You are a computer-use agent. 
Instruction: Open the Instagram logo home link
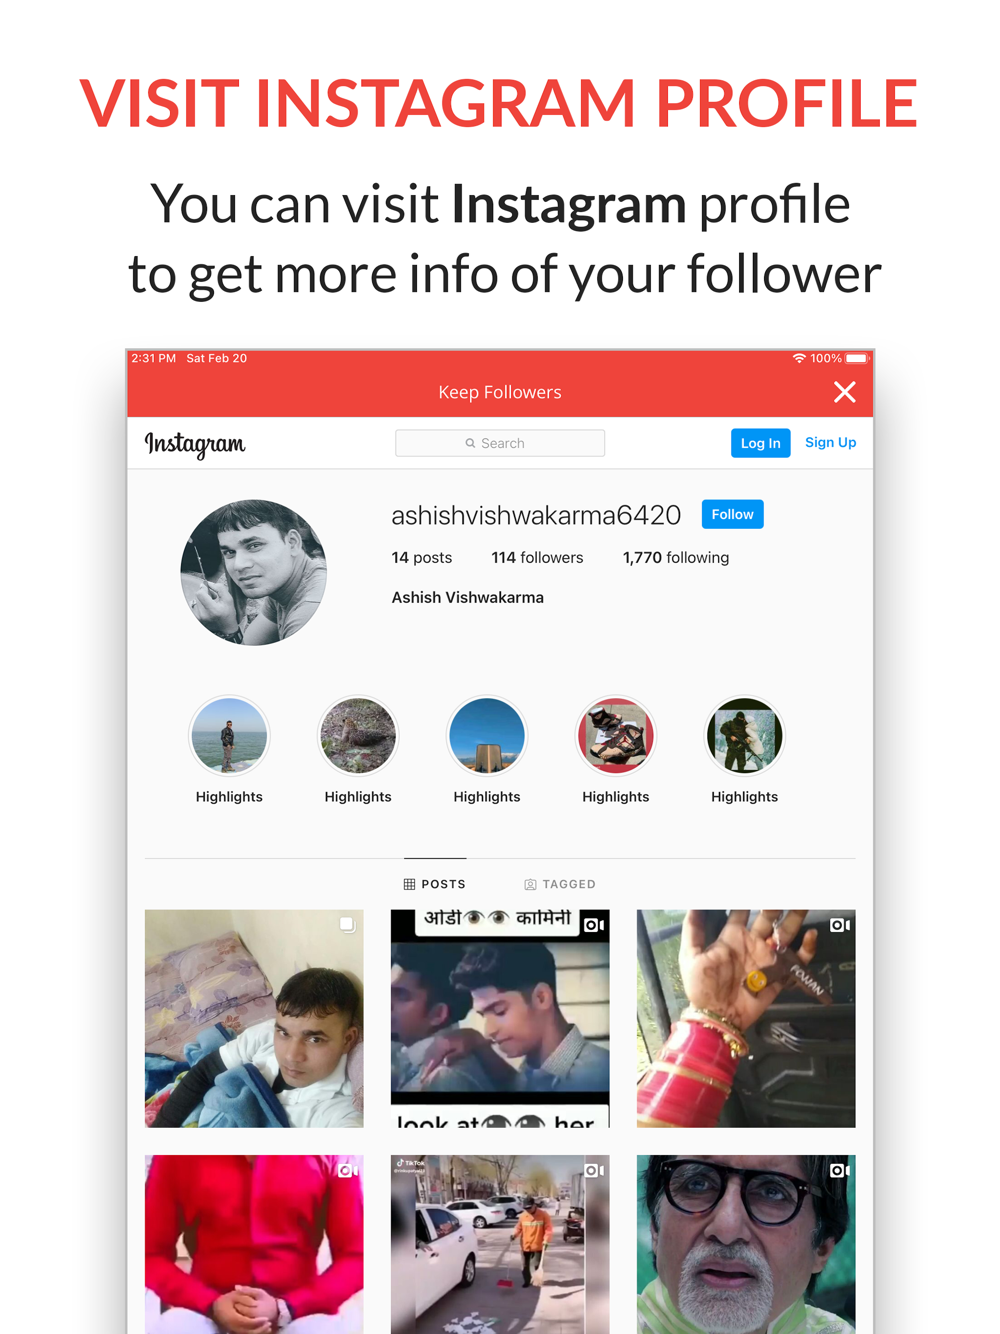pyautogui.click(x=195, y=444)
